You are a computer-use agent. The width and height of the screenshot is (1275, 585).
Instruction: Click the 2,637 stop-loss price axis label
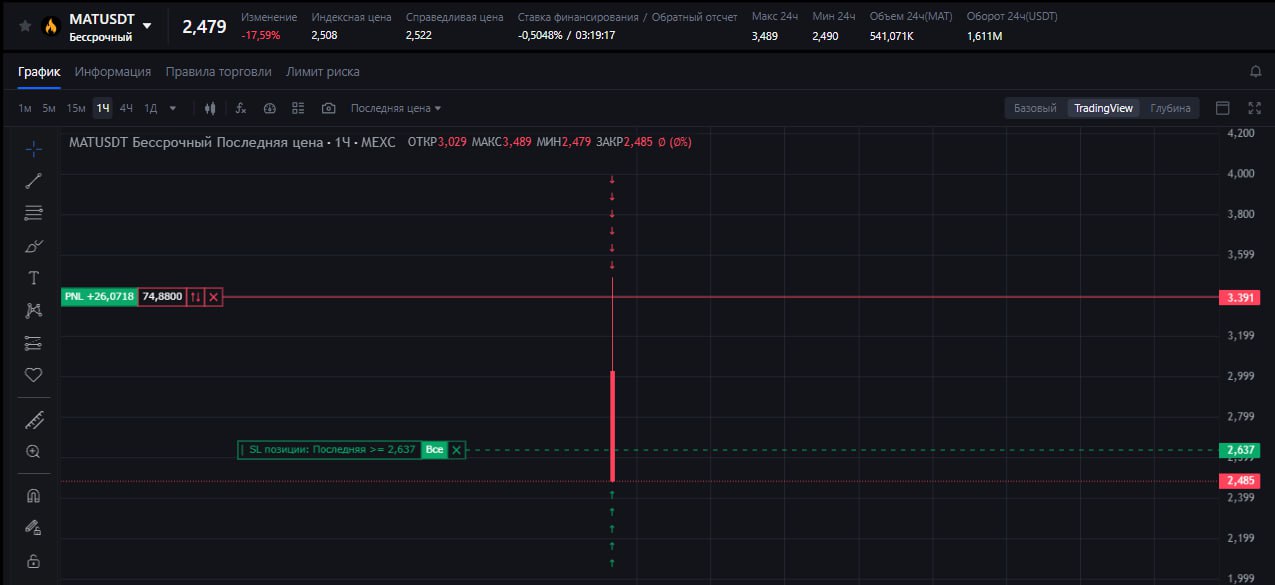coord(1238,450)
